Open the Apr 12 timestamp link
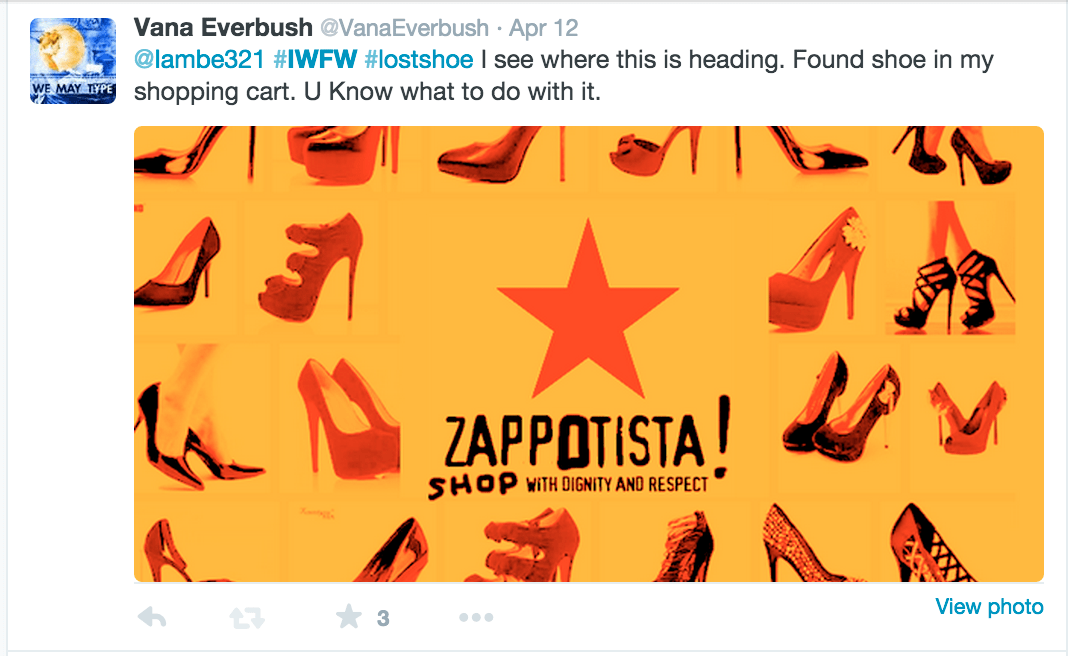The width and height of the screenshot is (1068, 656). pos(544,27)
